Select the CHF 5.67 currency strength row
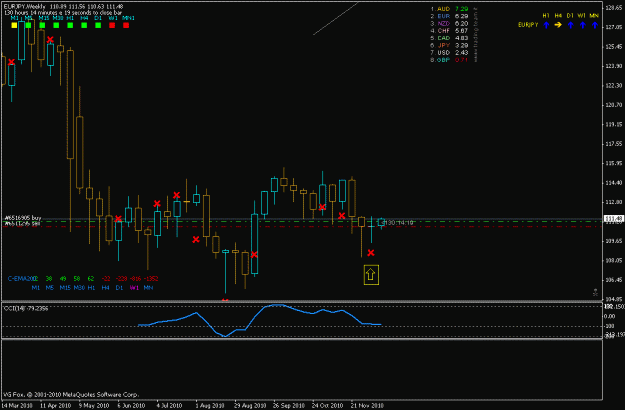This screenshot has height=410, width=625. point(449,31)
